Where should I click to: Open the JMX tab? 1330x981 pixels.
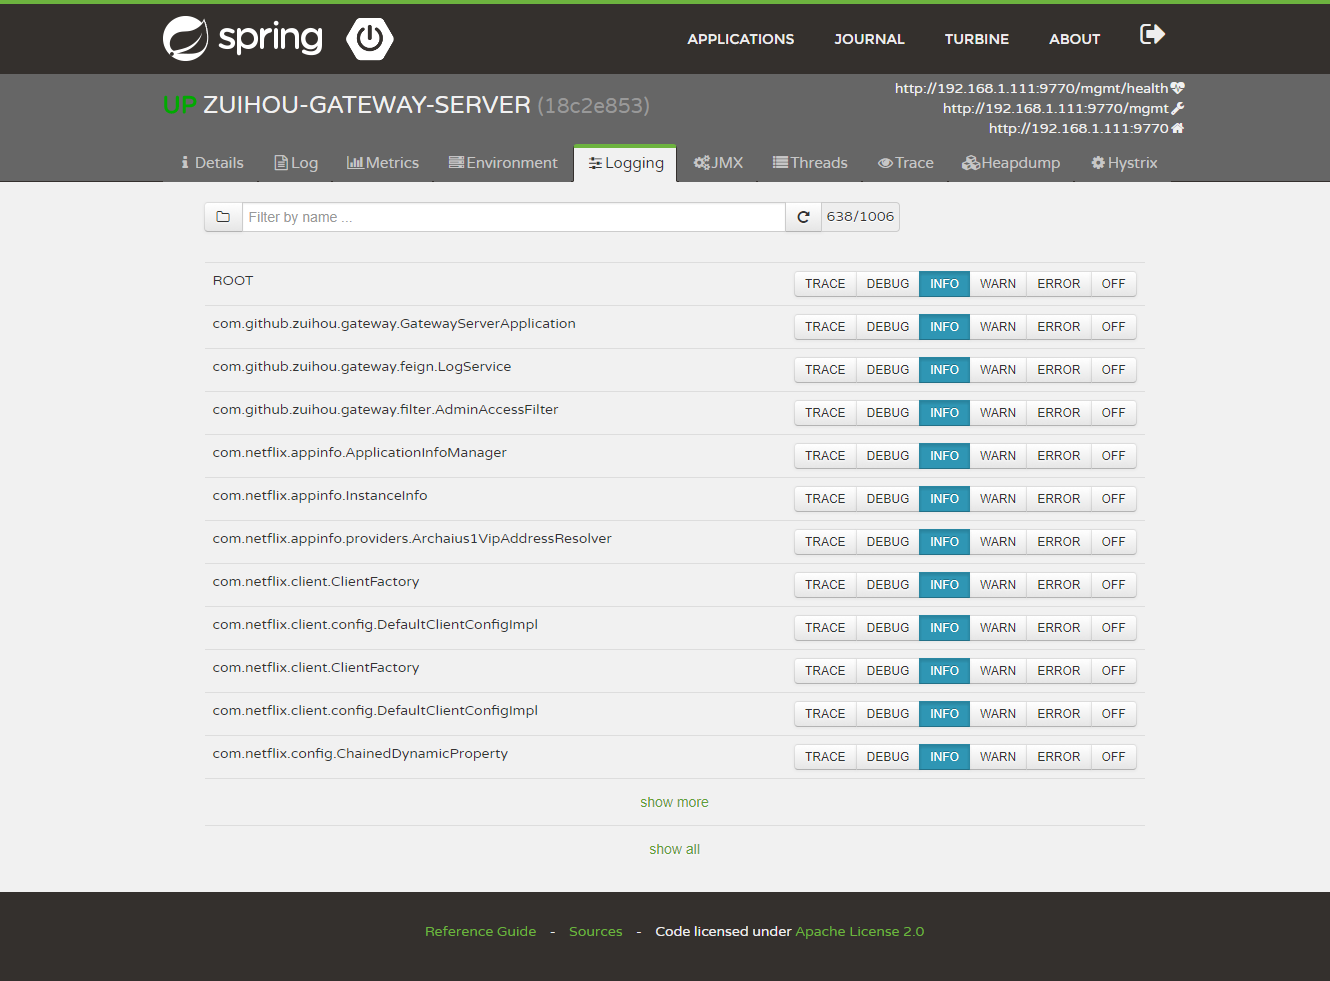(718, 163)
